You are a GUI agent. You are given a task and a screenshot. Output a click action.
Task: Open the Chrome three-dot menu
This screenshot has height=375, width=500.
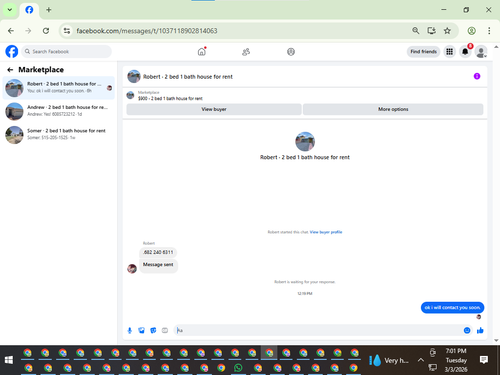(x=489, y=31)
